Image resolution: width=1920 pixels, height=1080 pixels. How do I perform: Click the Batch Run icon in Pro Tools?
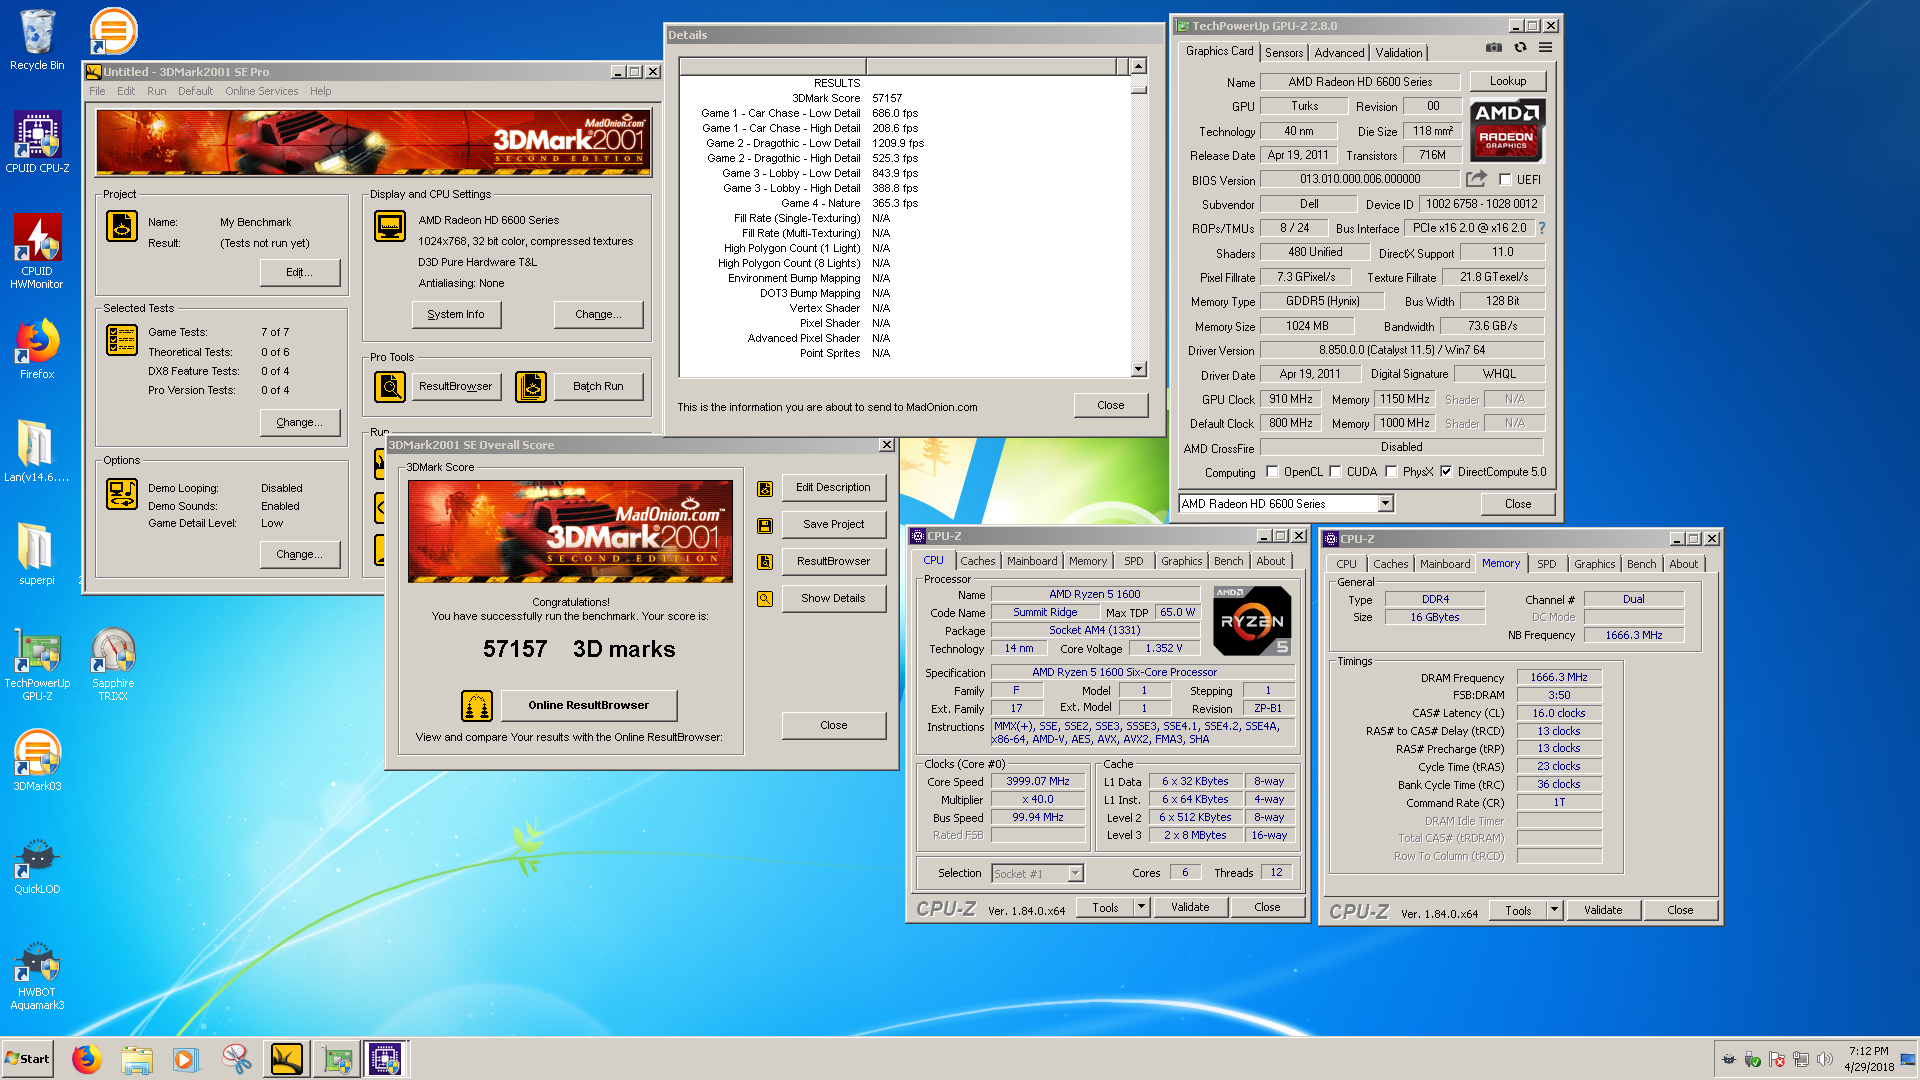tap(531, 386)
